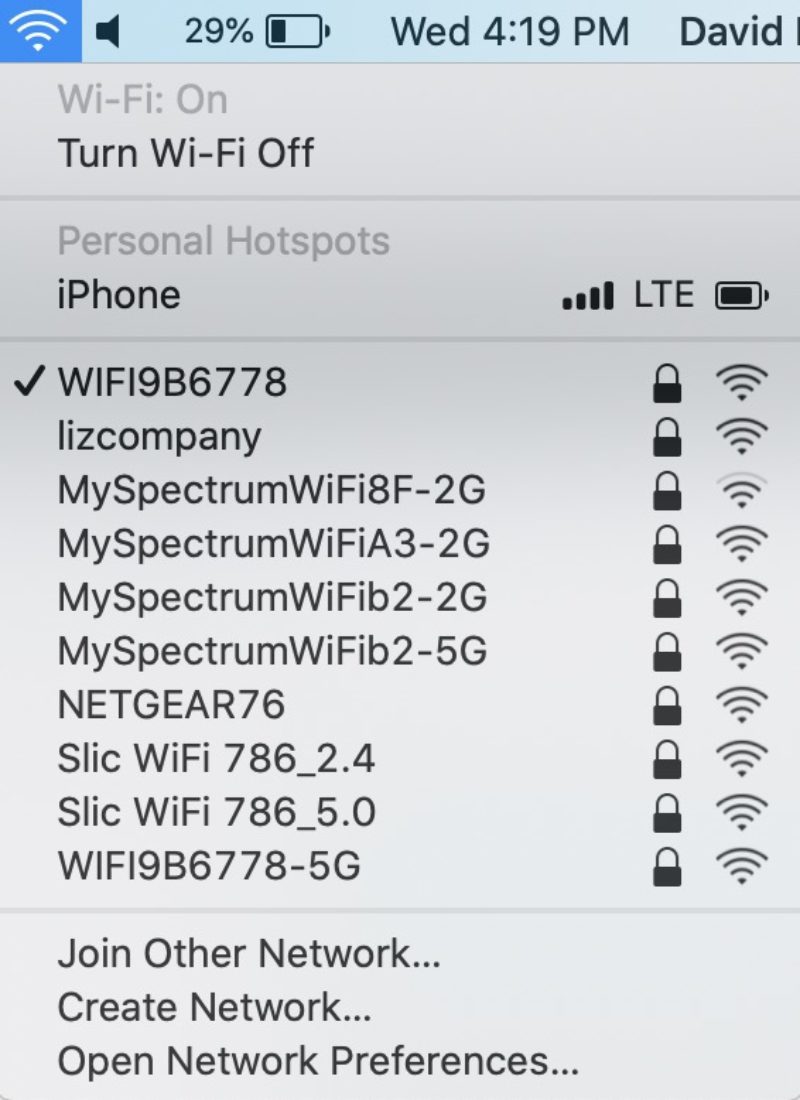Select Create Network... option
Screen dimensions: 800x1100
click(214, 1007)
